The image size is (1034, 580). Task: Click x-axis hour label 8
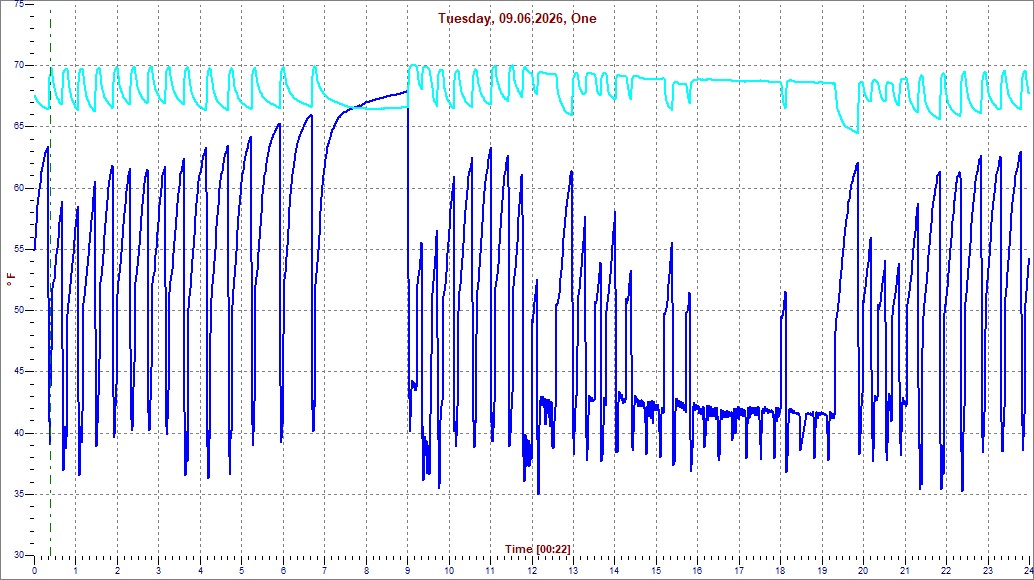[366, 571]
